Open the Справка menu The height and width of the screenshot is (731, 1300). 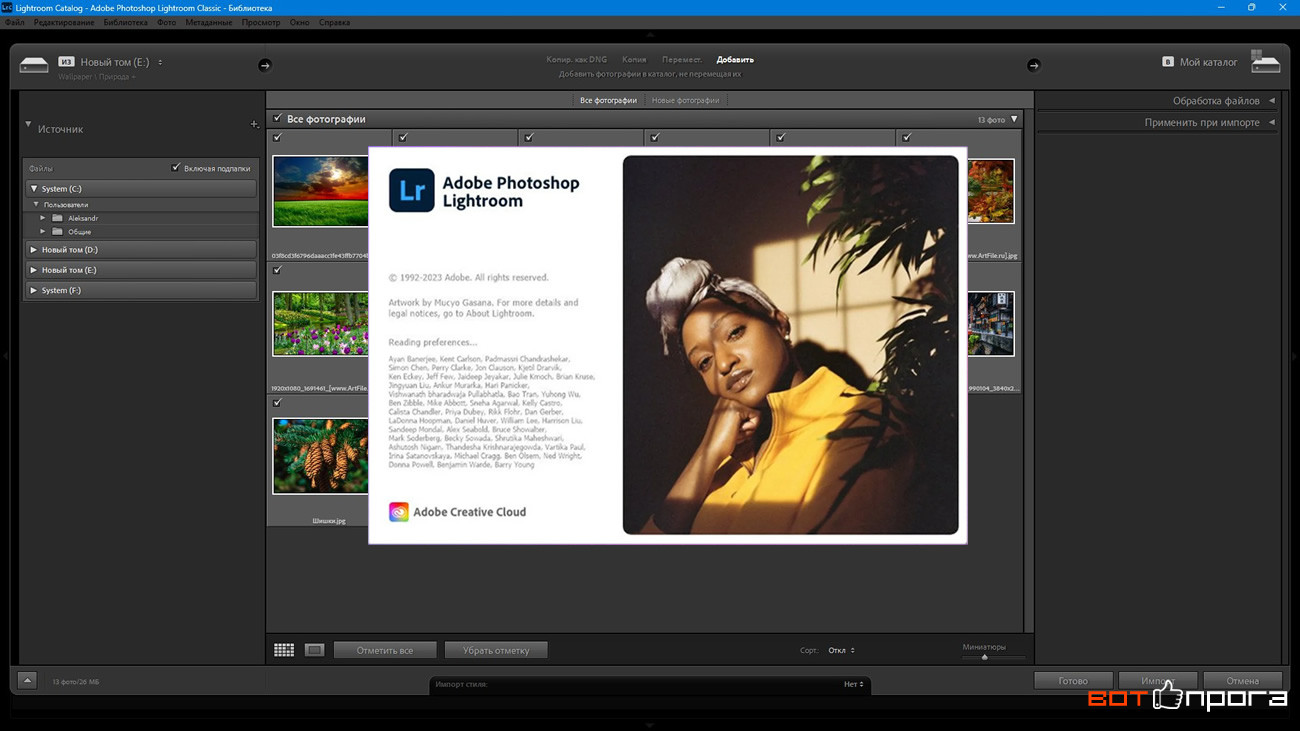(335, 22)
